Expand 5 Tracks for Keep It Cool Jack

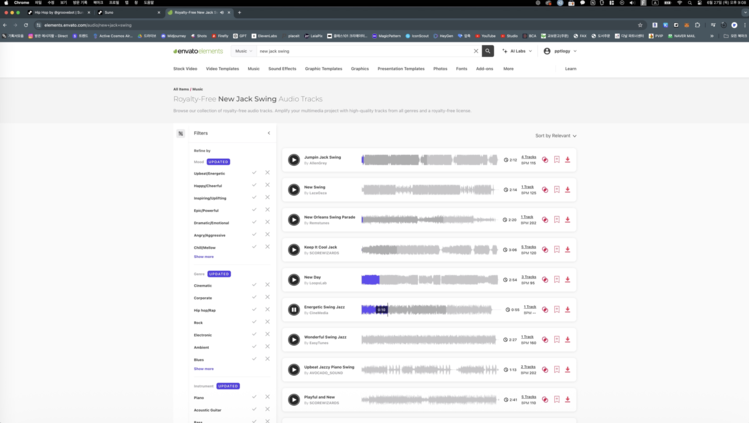(x=528, y=247)
